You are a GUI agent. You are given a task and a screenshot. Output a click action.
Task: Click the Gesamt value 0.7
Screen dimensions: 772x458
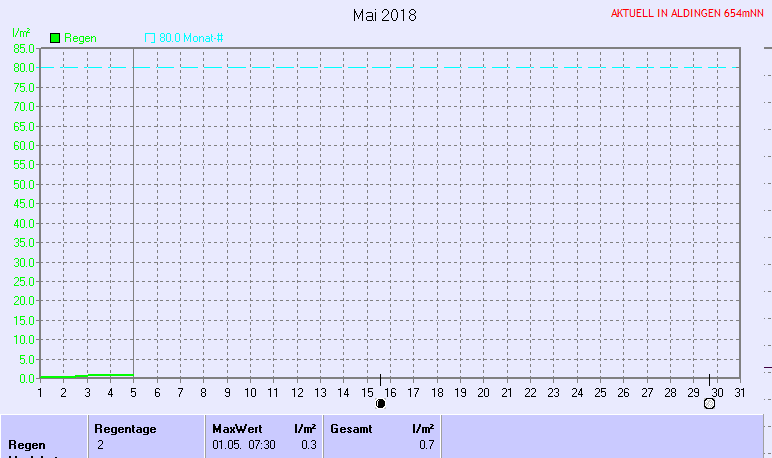[426, 444]
